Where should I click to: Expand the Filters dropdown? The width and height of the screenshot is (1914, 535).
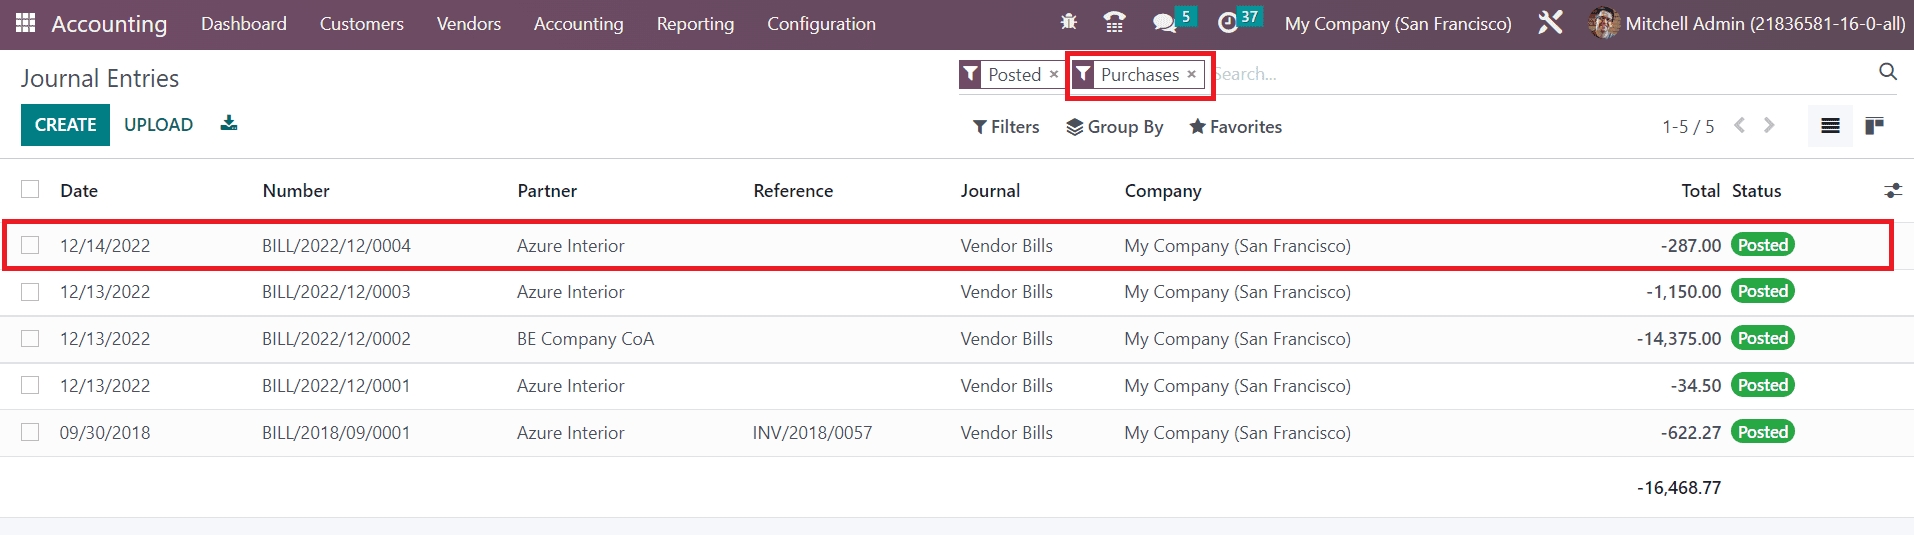click(x=1006, y=127)
